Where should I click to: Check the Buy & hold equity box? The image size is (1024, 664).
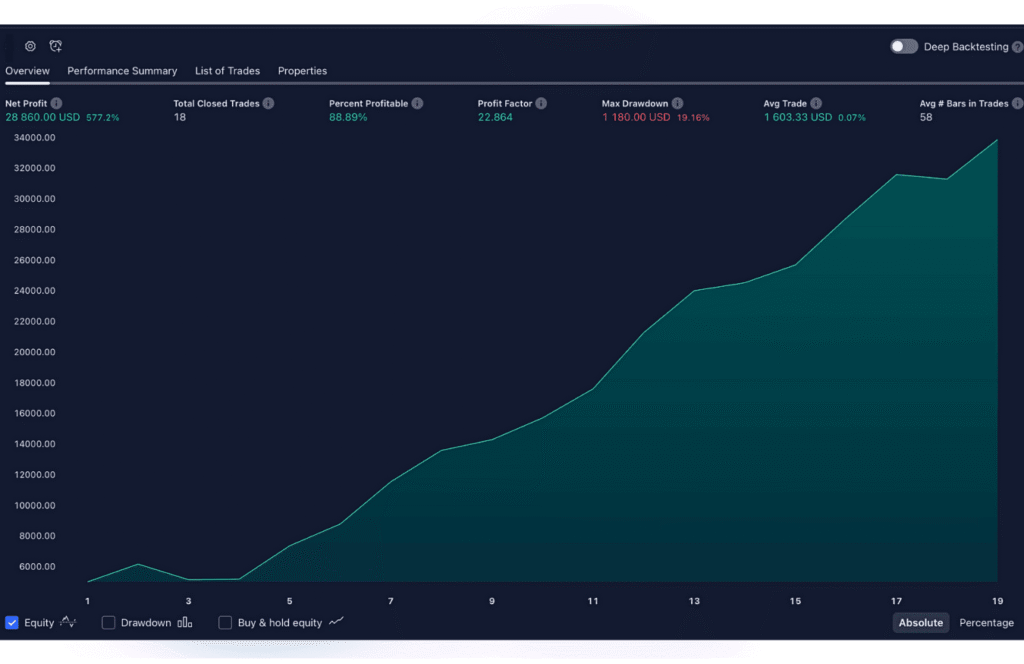pyautogui.click(x=225, y=622)
